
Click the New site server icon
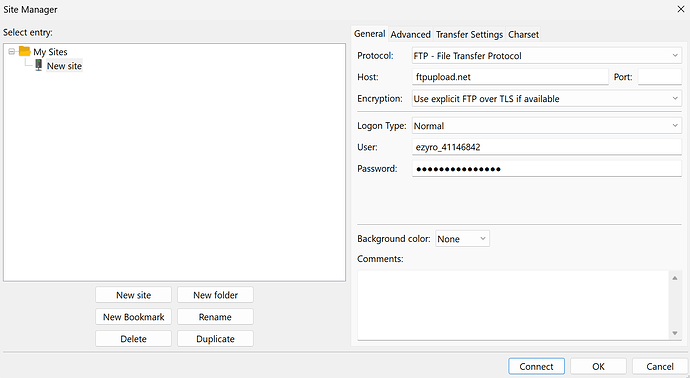[39, 66]
